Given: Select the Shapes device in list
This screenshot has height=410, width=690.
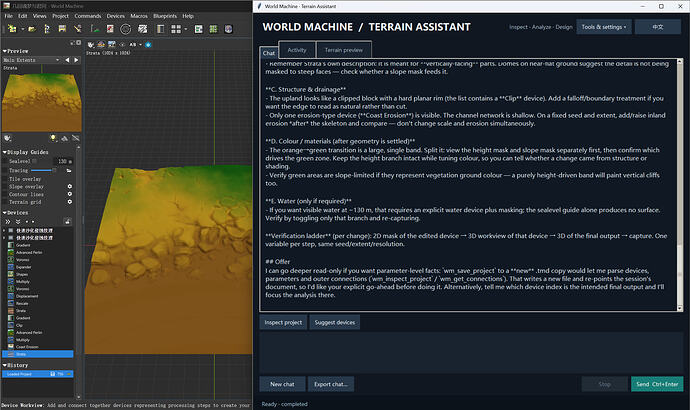Looking at the screenshot, I should point(22,274).
